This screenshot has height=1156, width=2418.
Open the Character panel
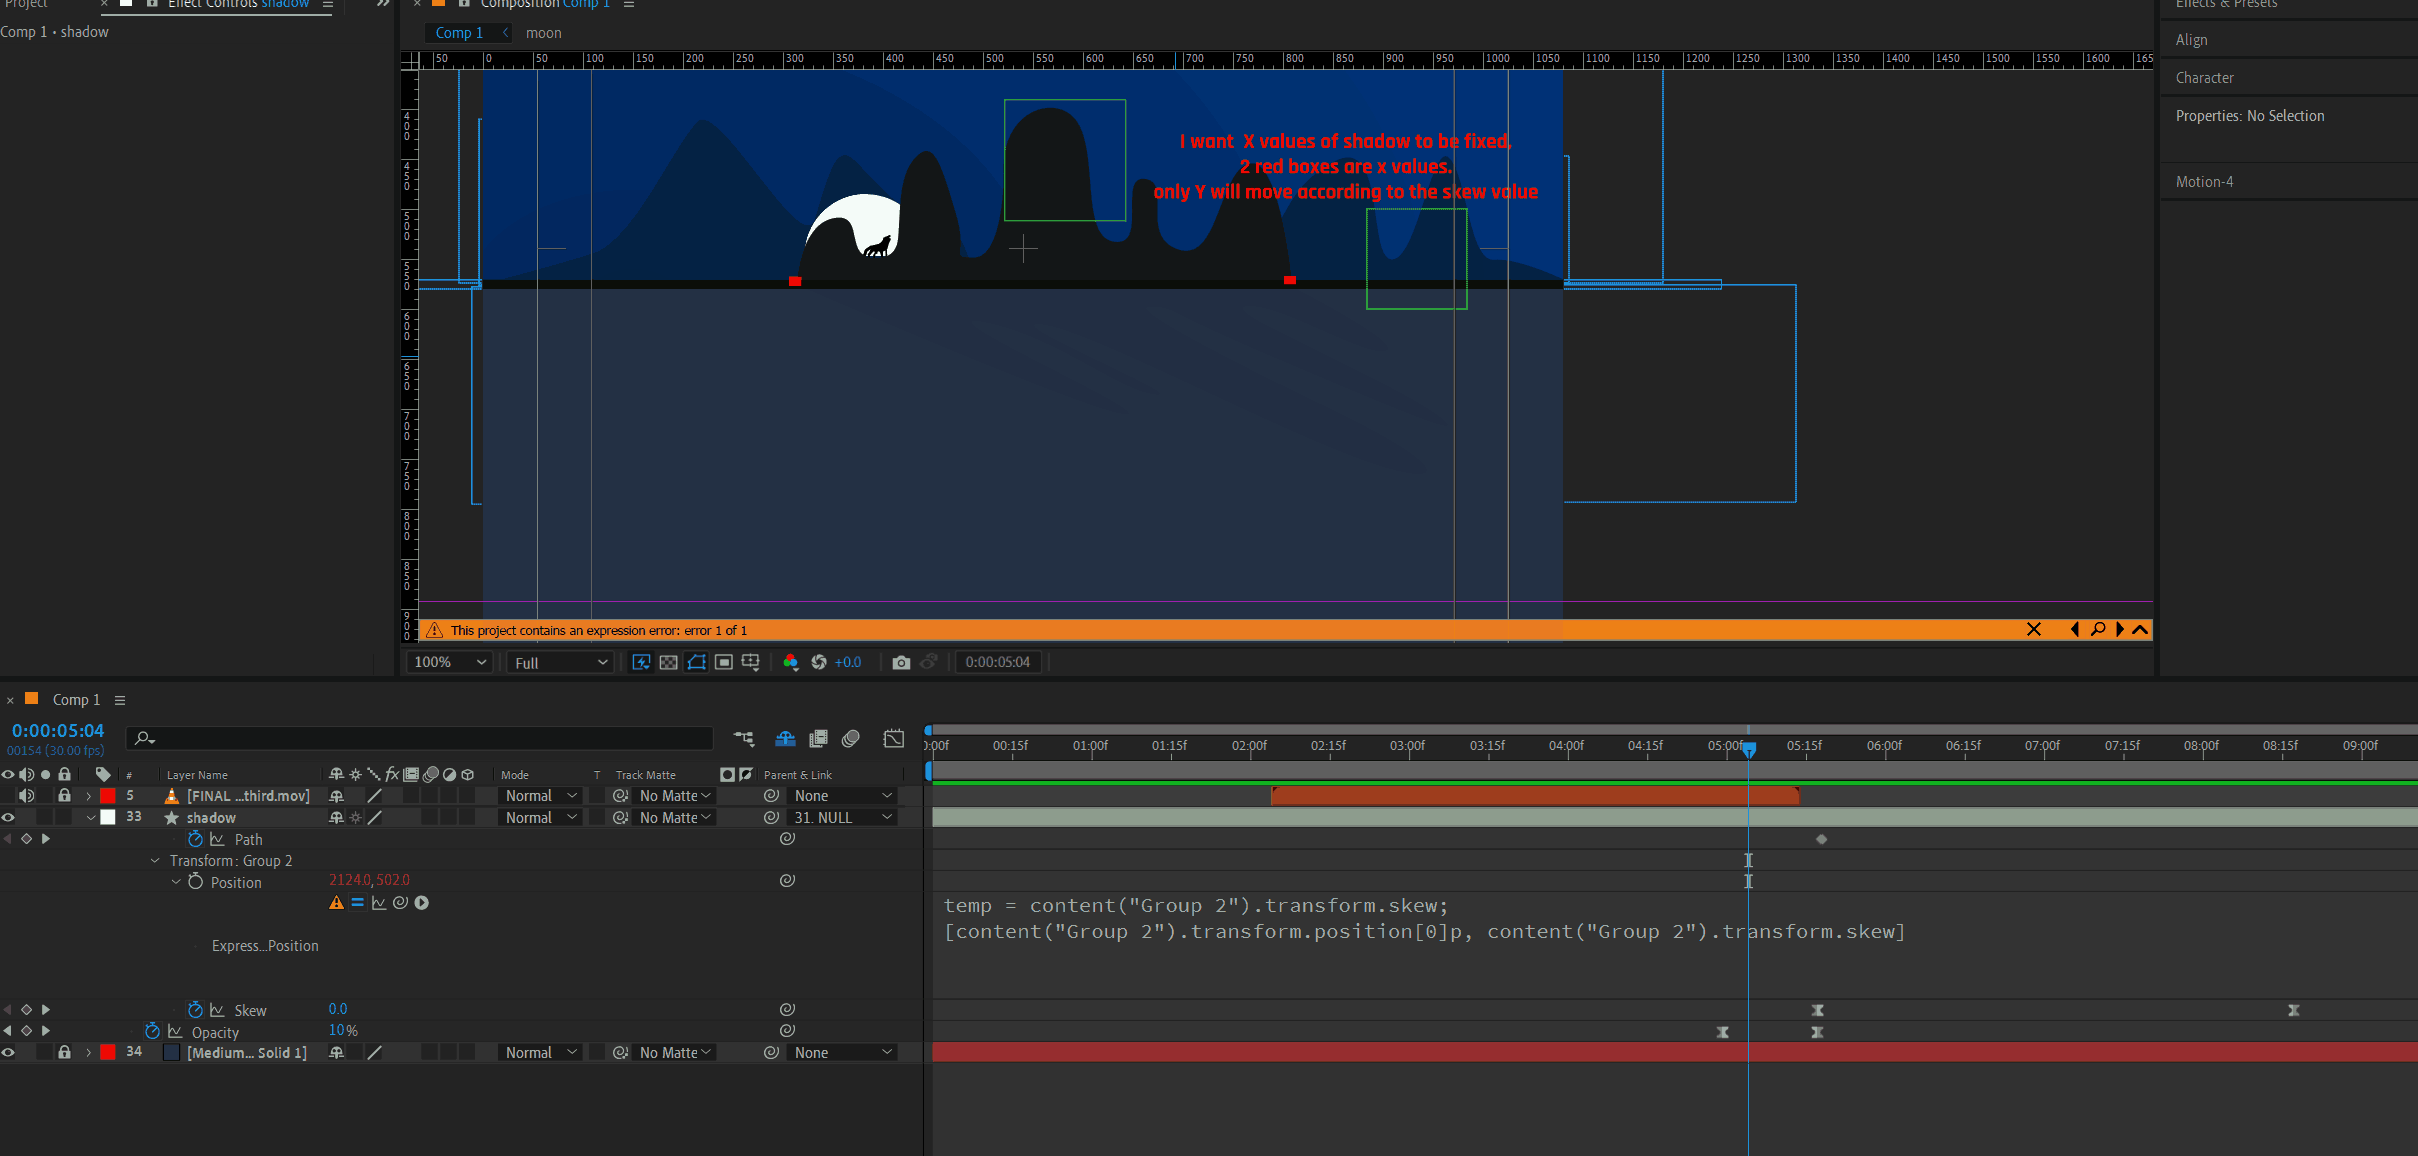pos(2204,78)
